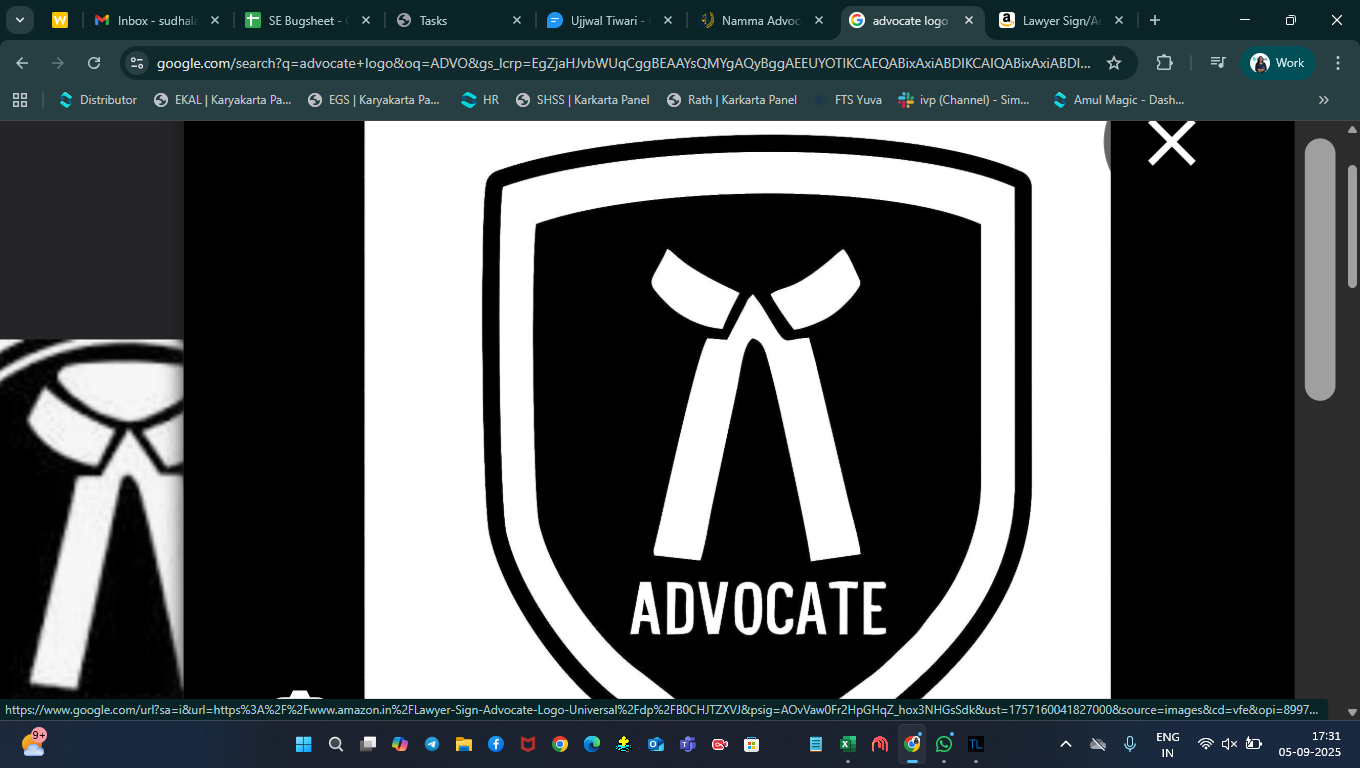Expand the hidden bookmarks overflow chevron
Viewport: 1360px width, 768px height.
1324,100
